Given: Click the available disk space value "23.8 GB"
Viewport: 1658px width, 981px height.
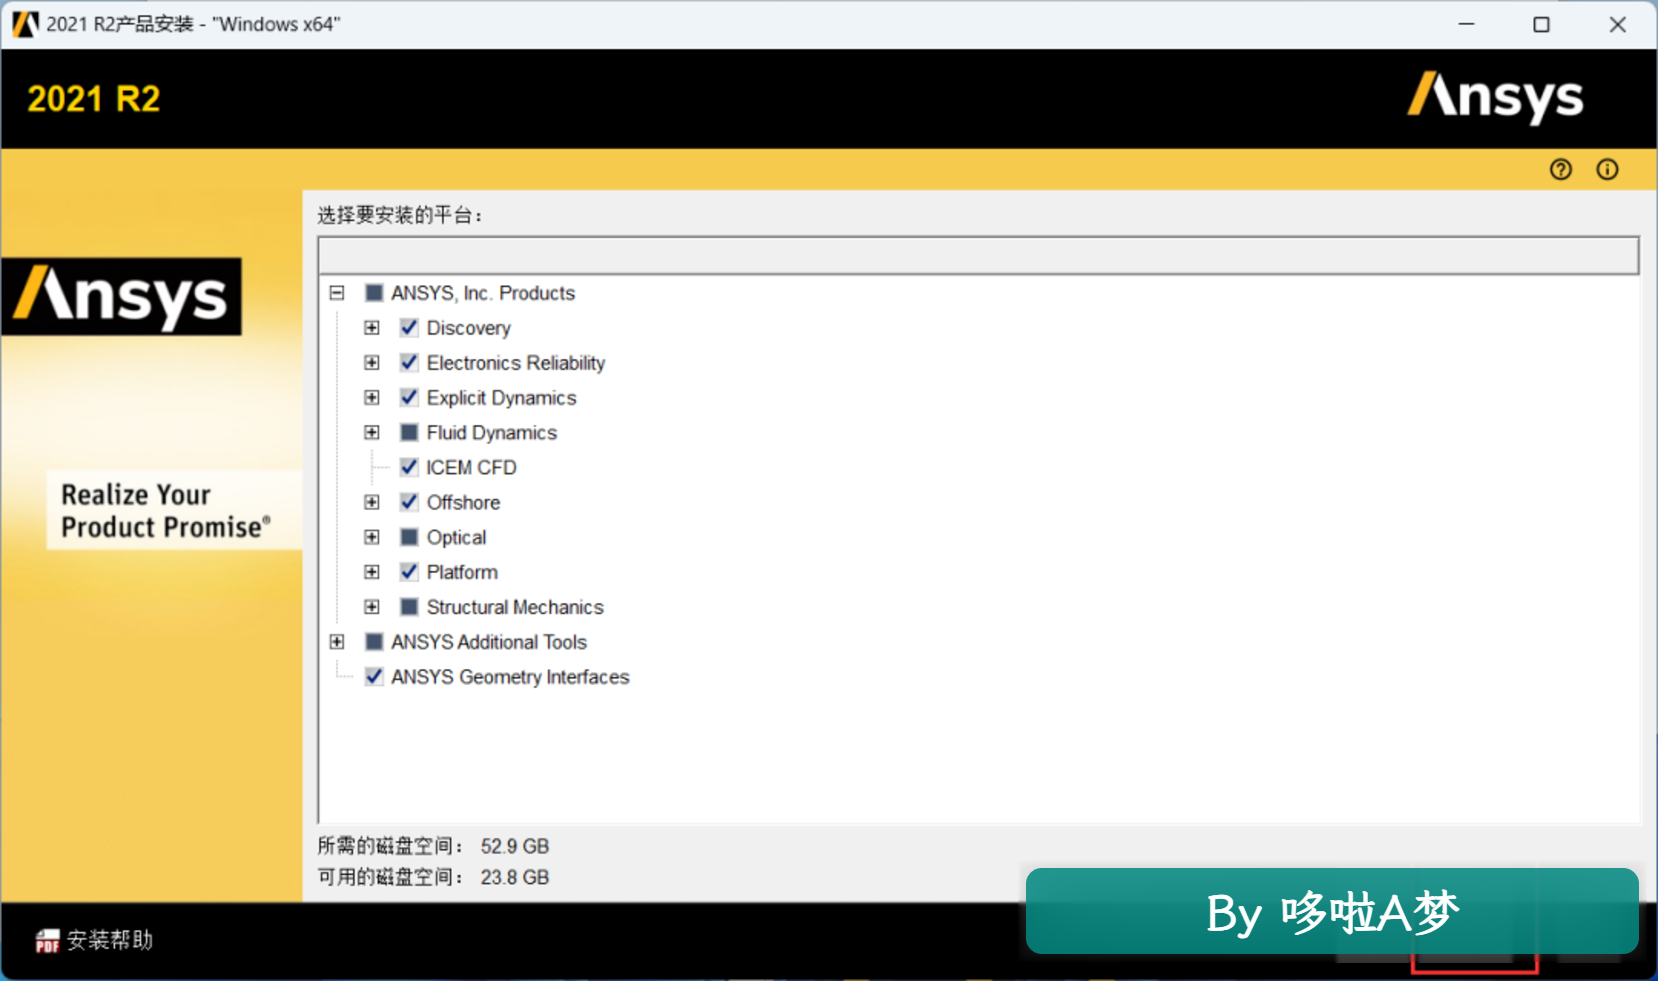Looking at the screenshot, I should pos(515,877).
